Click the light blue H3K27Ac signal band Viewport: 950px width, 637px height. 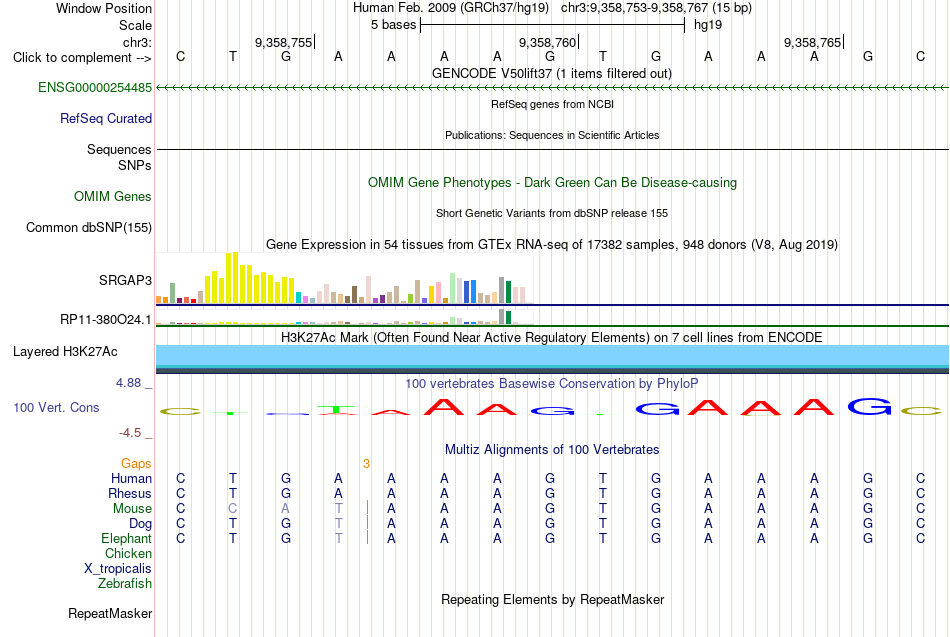[552, 355]
